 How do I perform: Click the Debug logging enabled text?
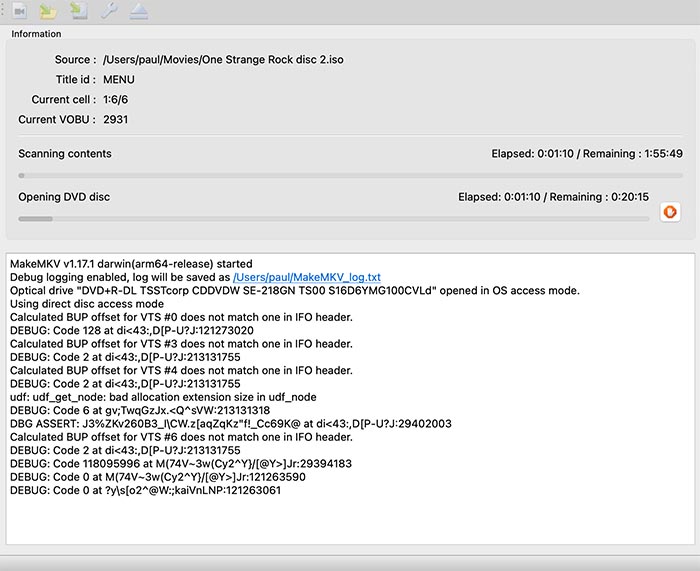[121, 277]
